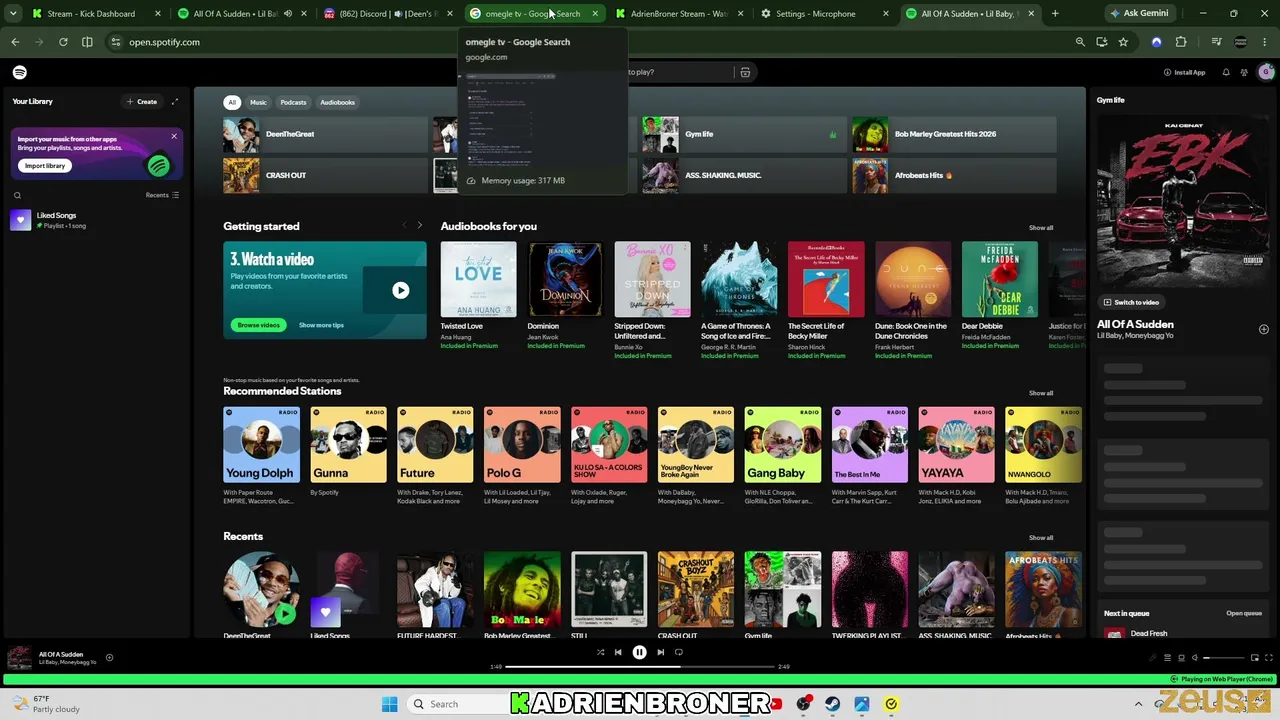Open the Windows Start menu
Viewport: 1280px width, 720px height.
(389, 704)
